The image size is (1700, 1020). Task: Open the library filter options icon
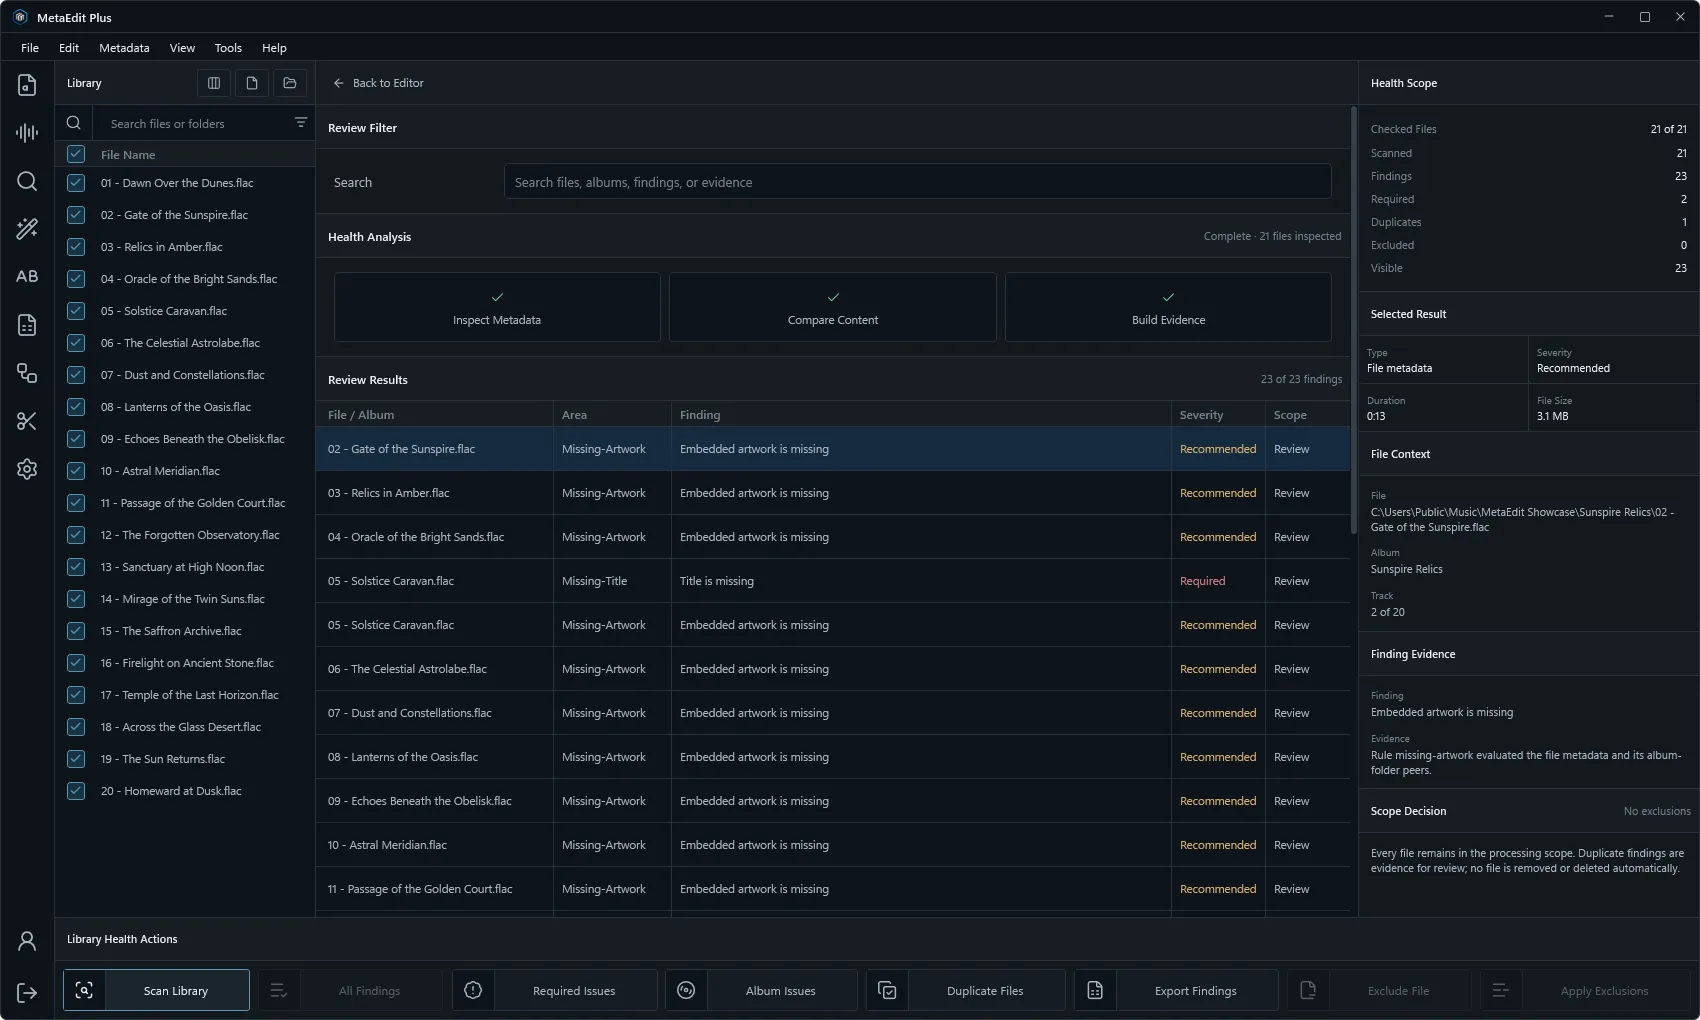point(301,123)
